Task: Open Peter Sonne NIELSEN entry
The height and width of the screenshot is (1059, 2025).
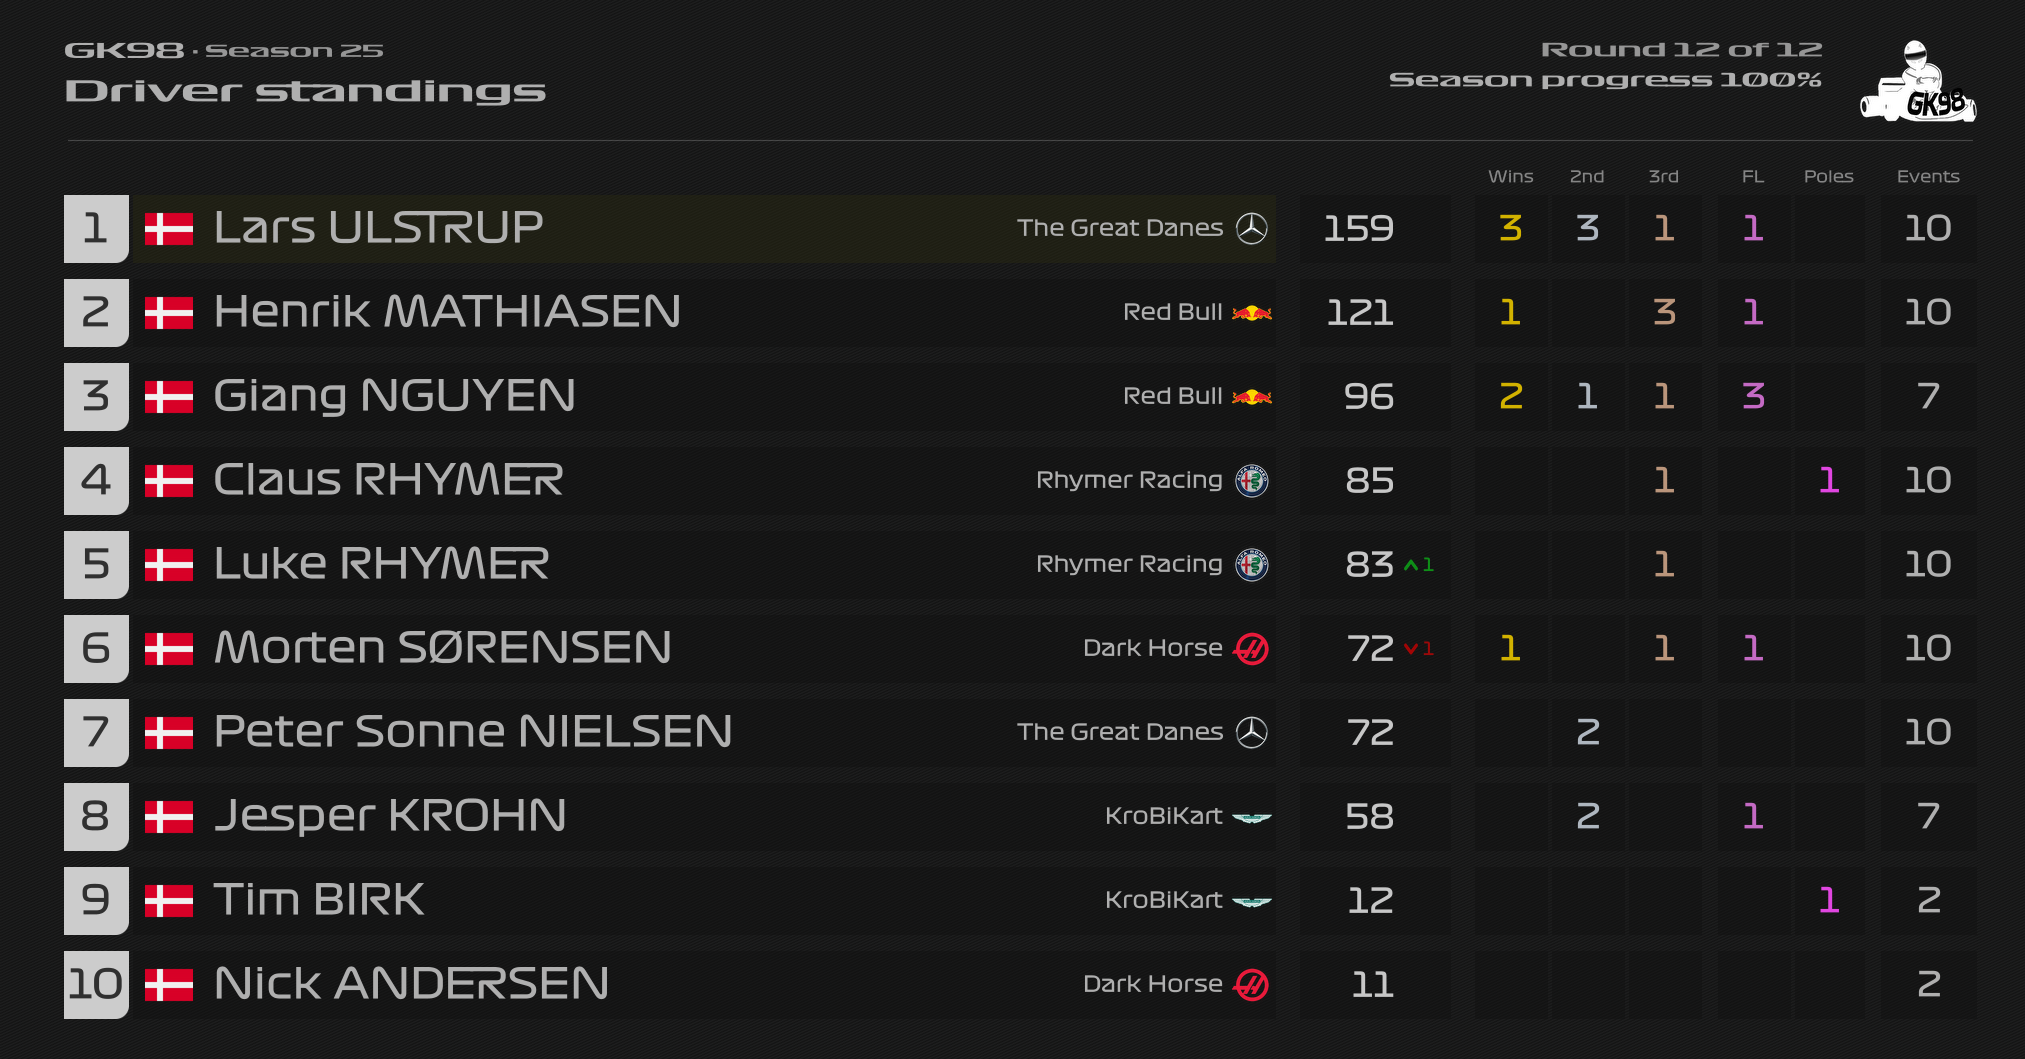Action: pyautogui.click(x=473, y=732)
